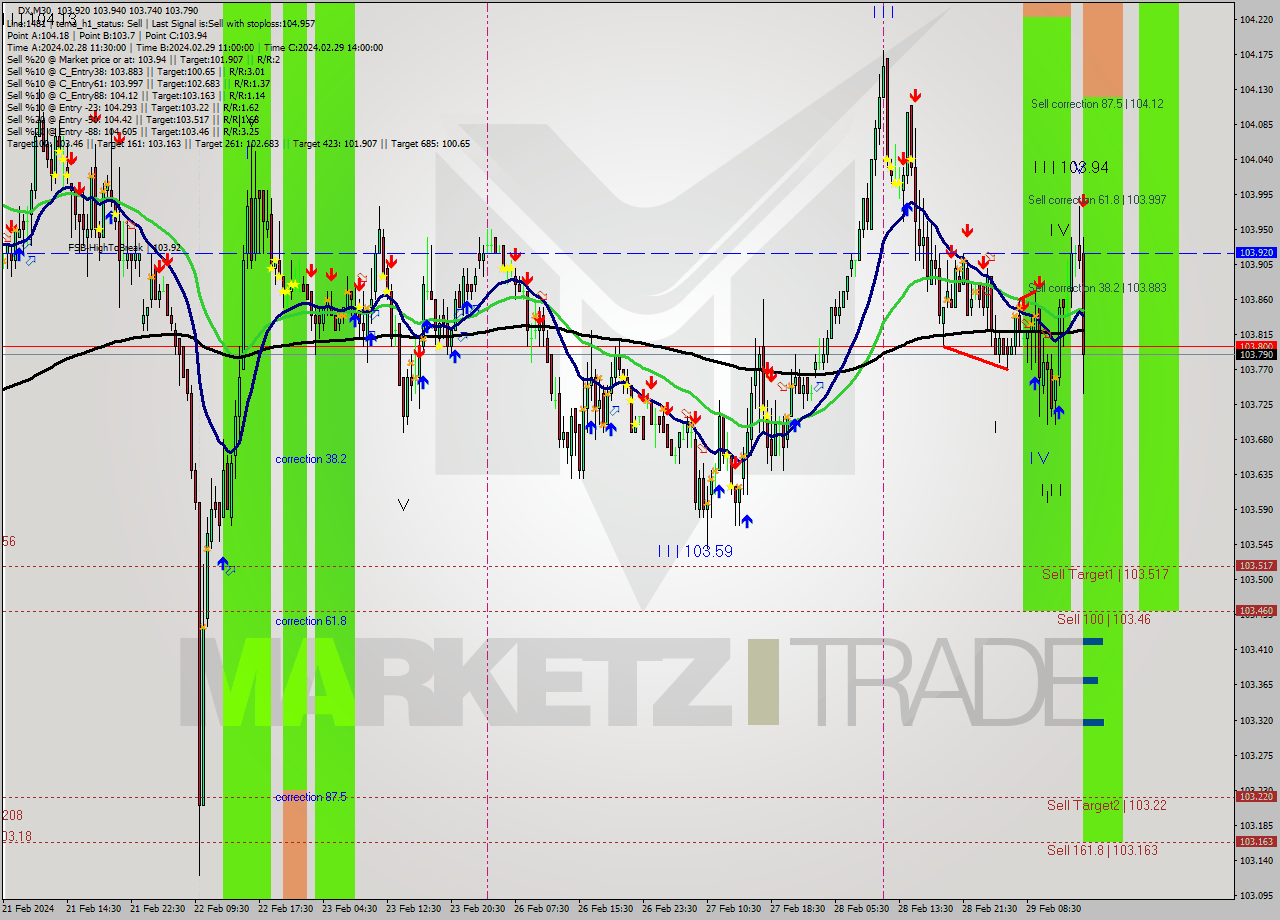
Task: Click the black price tag 103.790
Action: click(x=1256, y=354)
